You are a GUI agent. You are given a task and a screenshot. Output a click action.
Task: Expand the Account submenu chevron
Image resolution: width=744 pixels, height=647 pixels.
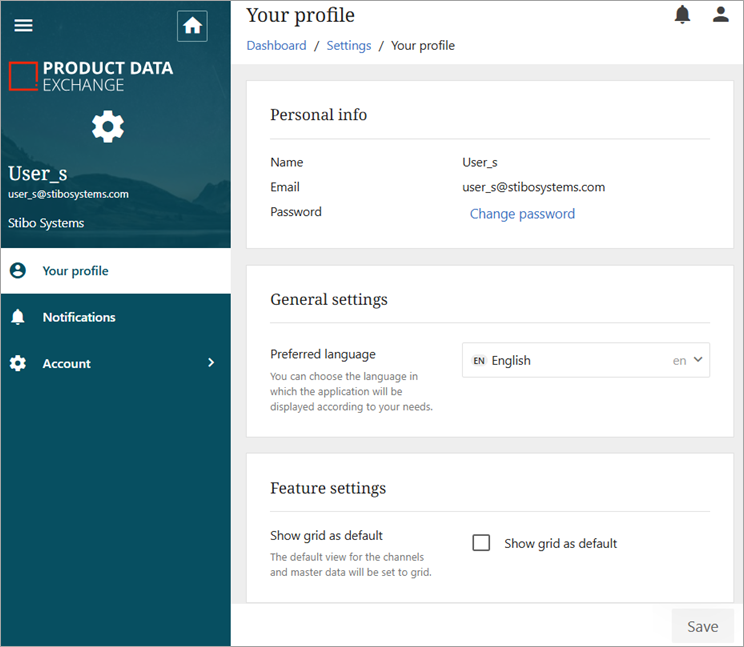point(211,363)
